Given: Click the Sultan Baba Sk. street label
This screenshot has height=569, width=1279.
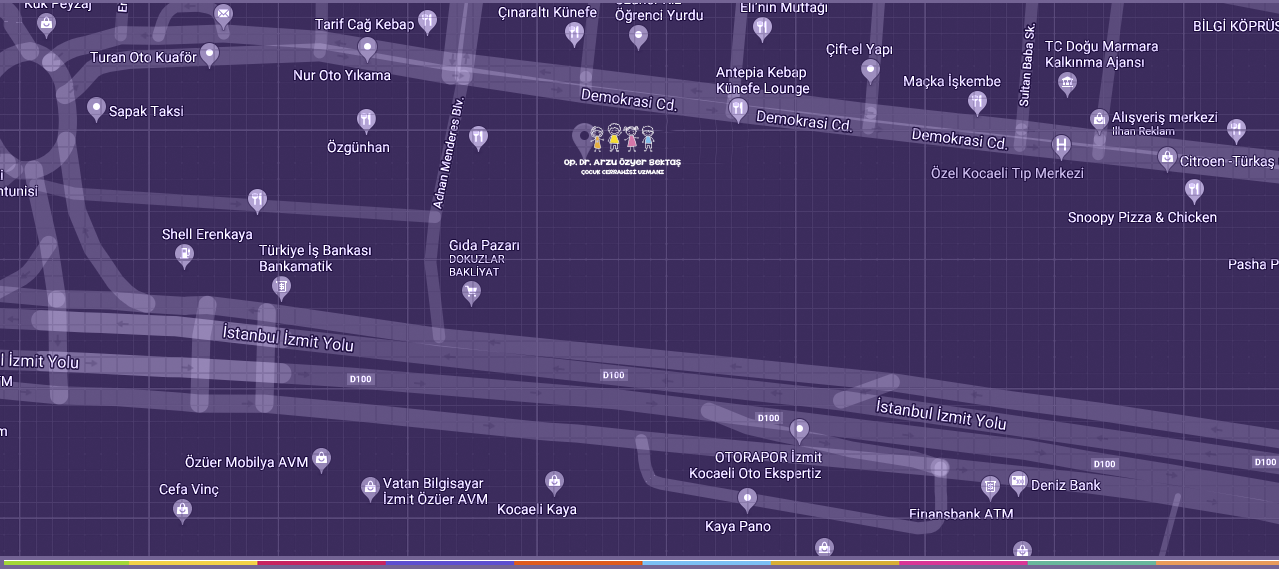Looking at the screenshot, I should click(1027, 66).
